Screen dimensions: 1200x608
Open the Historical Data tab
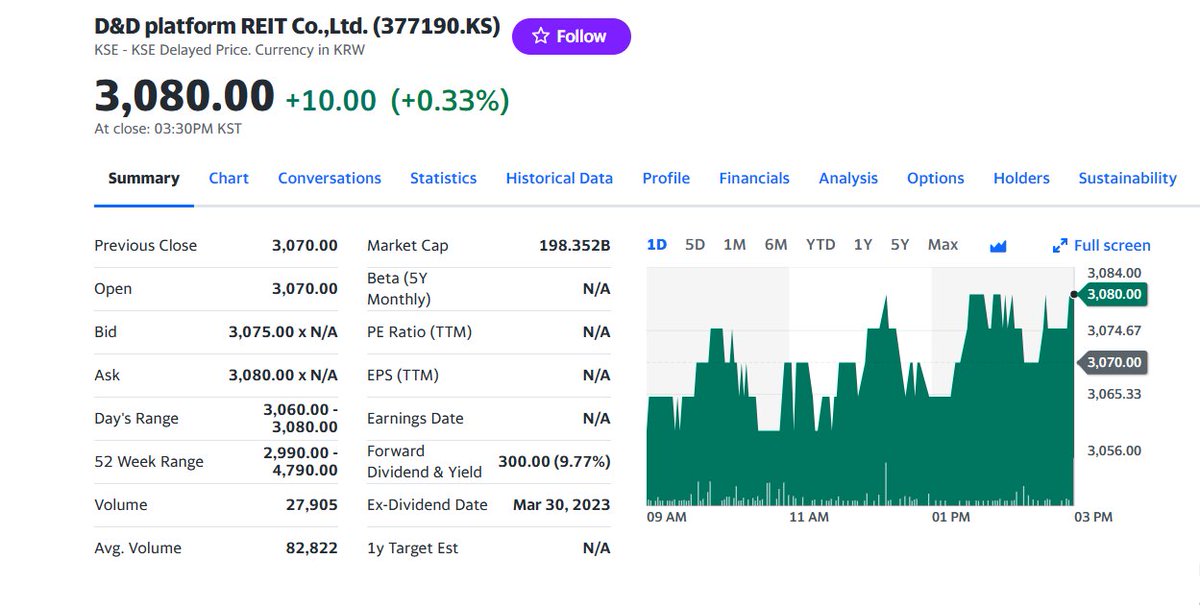click(559, 178)
